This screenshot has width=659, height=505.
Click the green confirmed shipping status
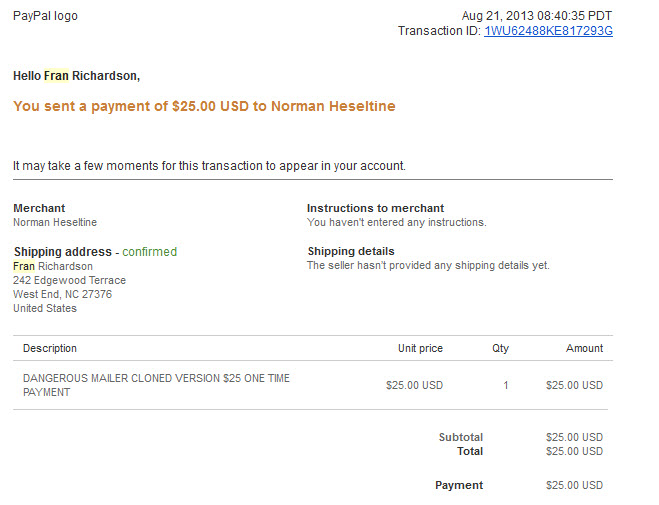150,252
